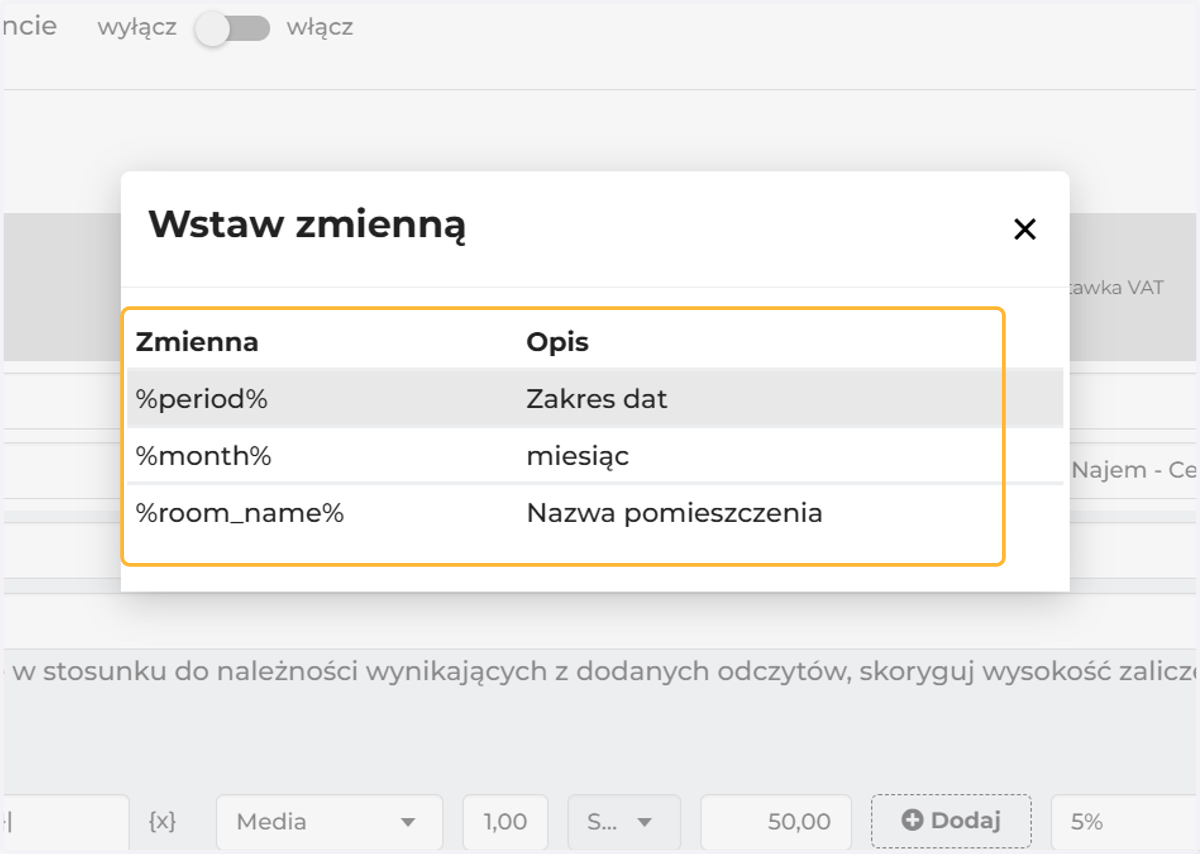Click the quantity field 1,00

(505, 822)
